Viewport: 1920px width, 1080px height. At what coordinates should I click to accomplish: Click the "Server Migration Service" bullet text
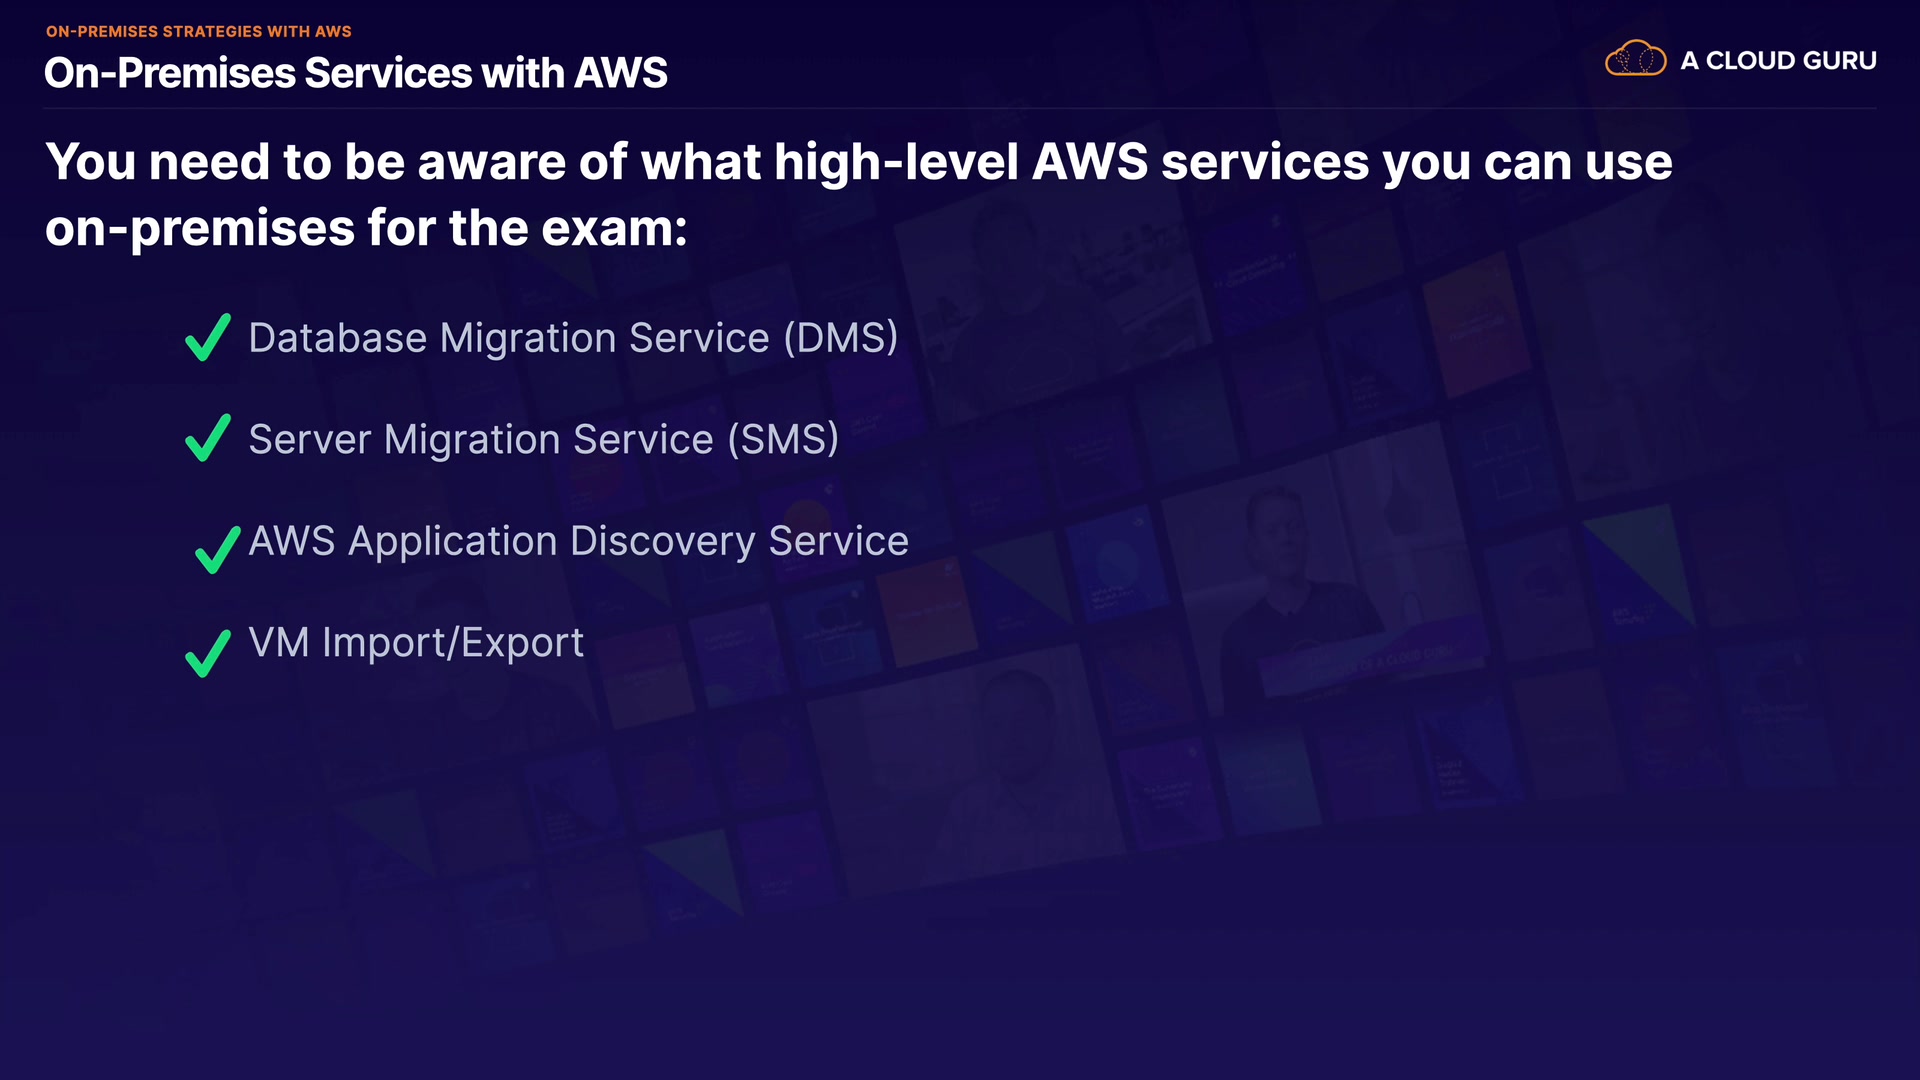(x=480, y=440)
